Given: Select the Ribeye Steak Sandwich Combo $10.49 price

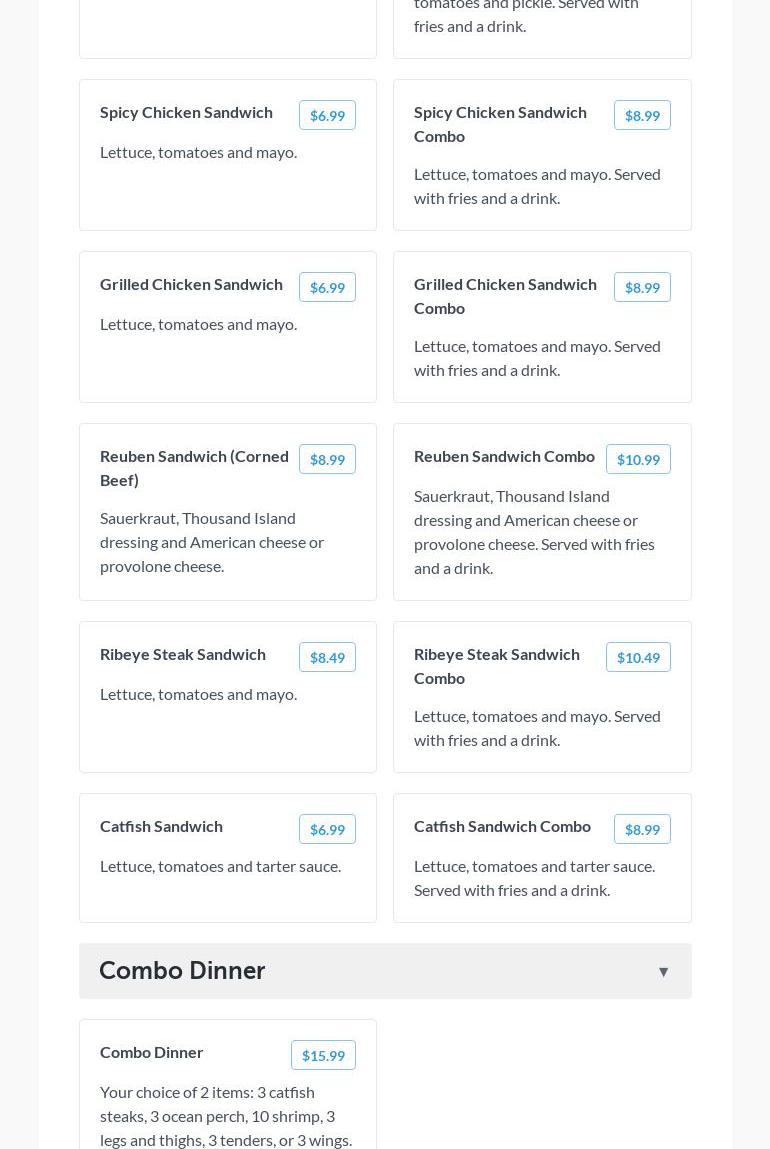Looking at the screenshot, I should click(x=638, y=657).
